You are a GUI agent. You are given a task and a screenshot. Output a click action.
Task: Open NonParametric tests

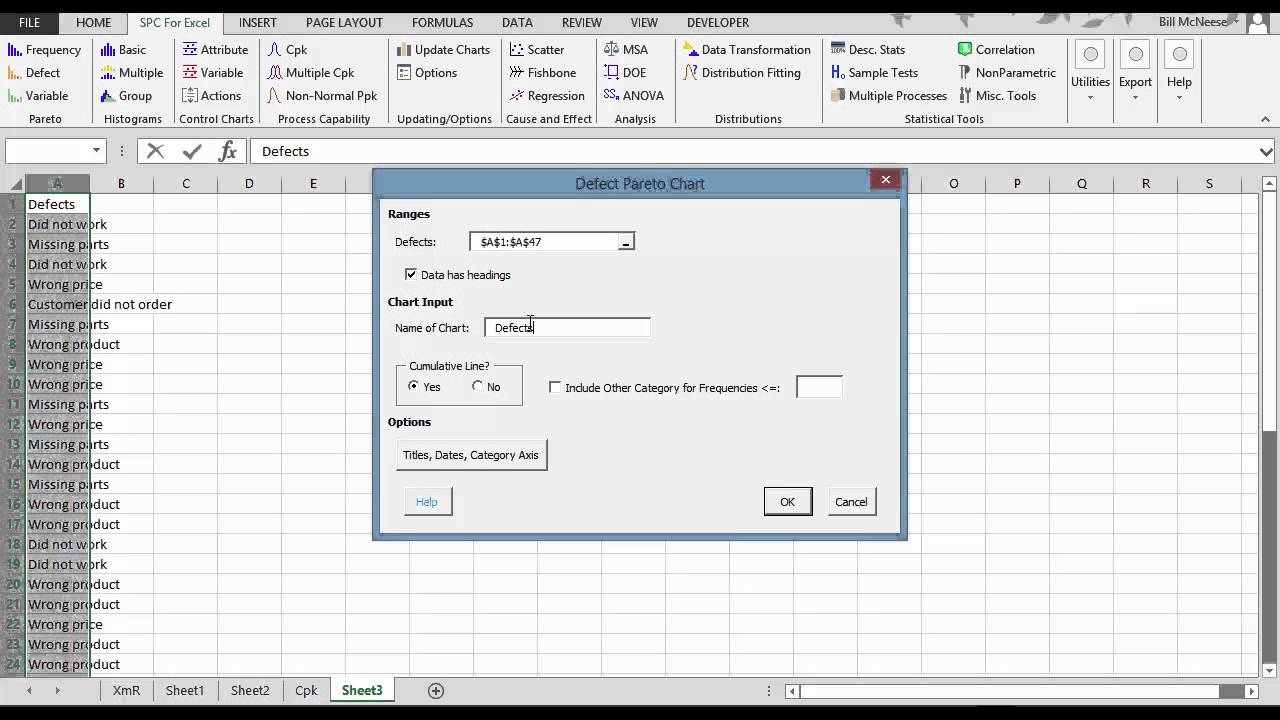tap(1006, 72)
